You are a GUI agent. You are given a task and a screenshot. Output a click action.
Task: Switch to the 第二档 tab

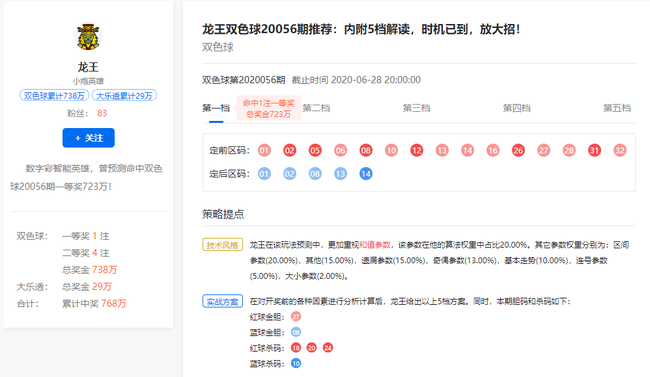point(316,108)
